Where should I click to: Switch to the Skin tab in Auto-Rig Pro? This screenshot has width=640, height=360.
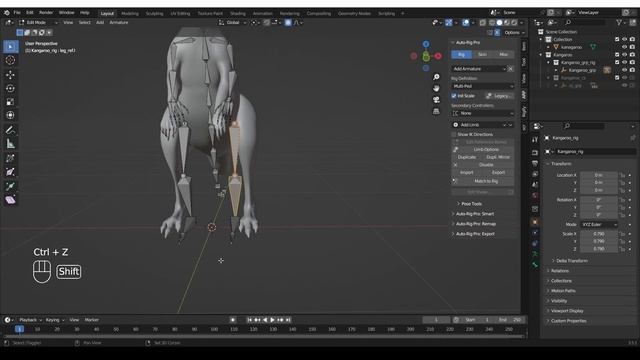click(x=482, y=54)
